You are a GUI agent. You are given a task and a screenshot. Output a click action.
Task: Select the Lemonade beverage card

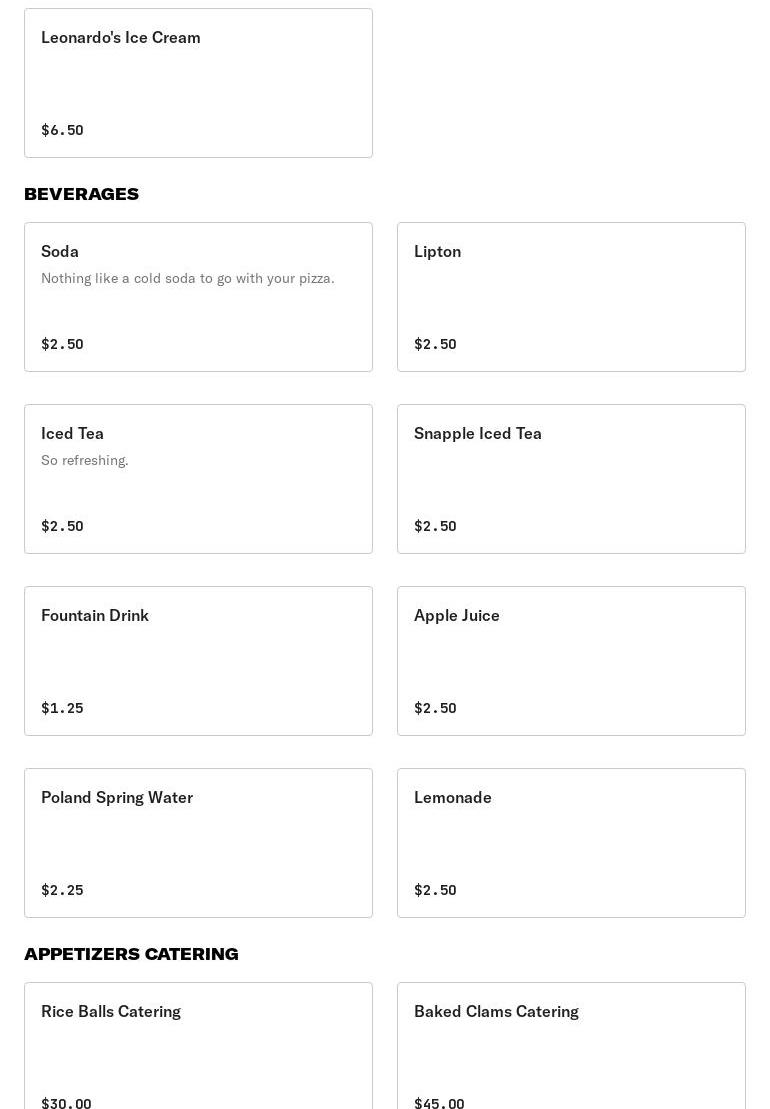571,843
